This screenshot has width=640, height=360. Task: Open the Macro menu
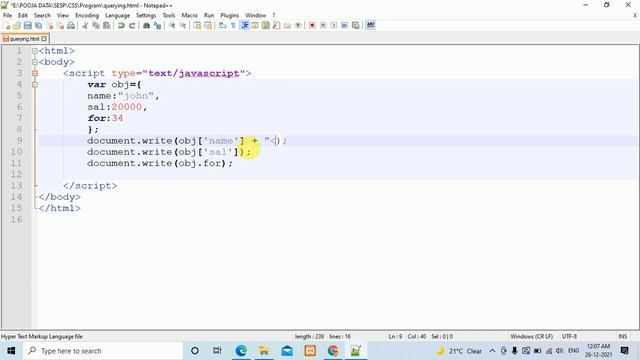coord(189,15)
